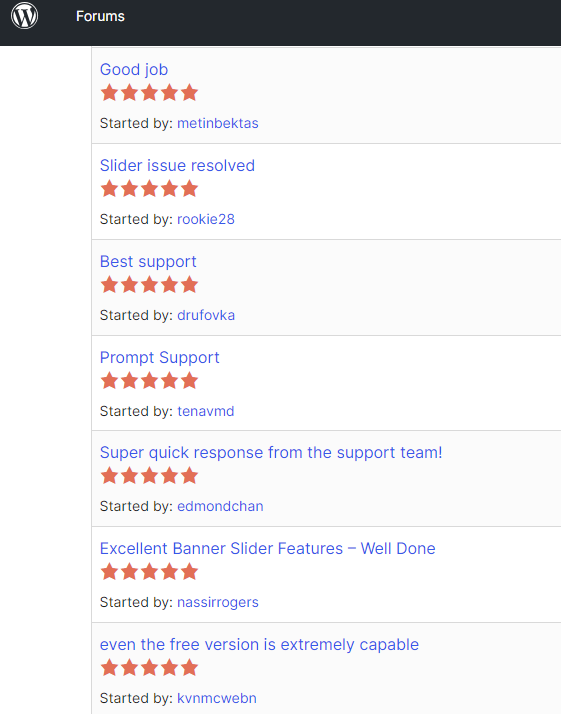Open the "Prompt Support" review
561x714 pixels.
[159, 358]
